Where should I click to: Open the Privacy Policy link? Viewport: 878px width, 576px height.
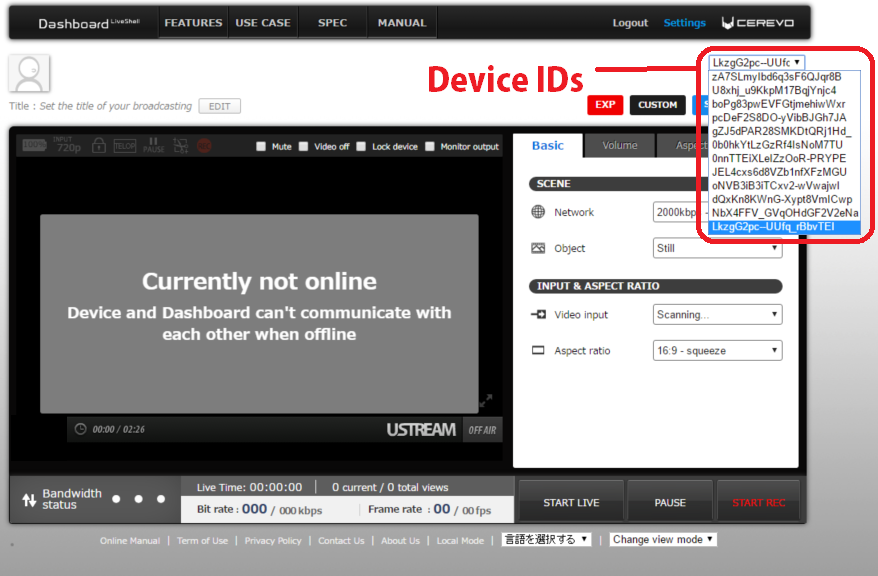[273, 541]
